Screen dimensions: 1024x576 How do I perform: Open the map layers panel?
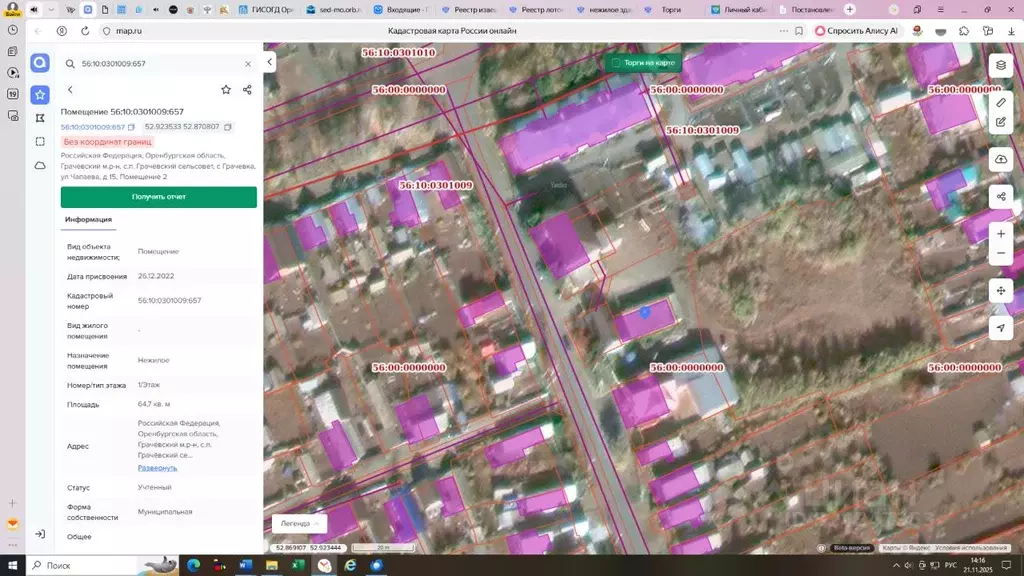point(1000,66)
